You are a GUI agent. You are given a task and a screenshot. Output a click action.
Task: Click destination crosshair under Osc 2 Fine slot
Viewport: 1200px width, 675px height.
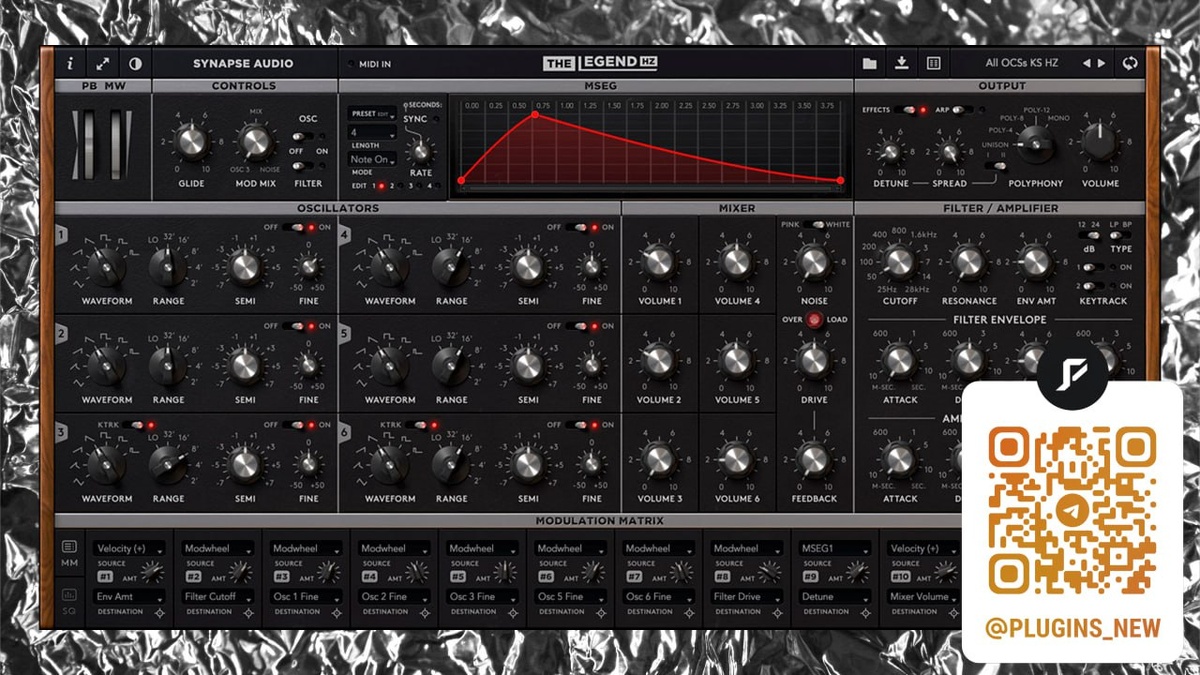(x=424, y=612)
